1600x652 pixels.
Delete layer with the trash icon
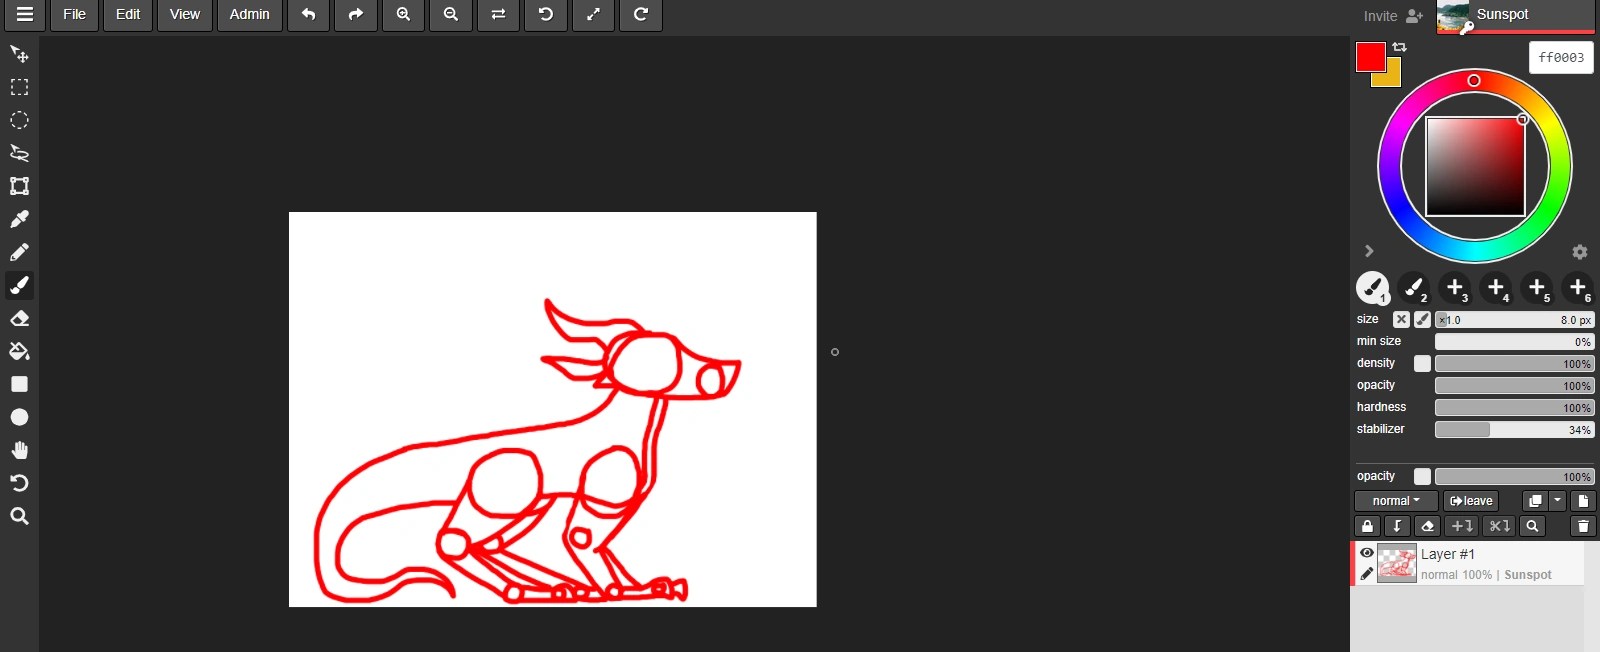click(x=1582, y=526)
